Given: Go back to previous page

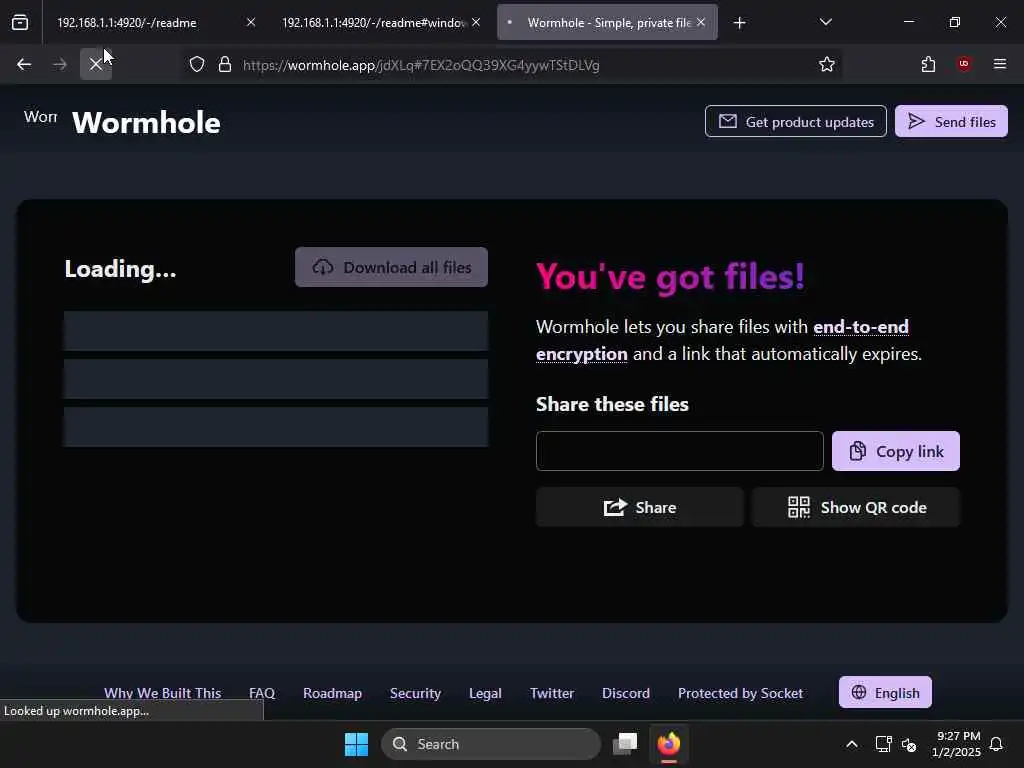Looking at the screenshot, I should point(24,64).
